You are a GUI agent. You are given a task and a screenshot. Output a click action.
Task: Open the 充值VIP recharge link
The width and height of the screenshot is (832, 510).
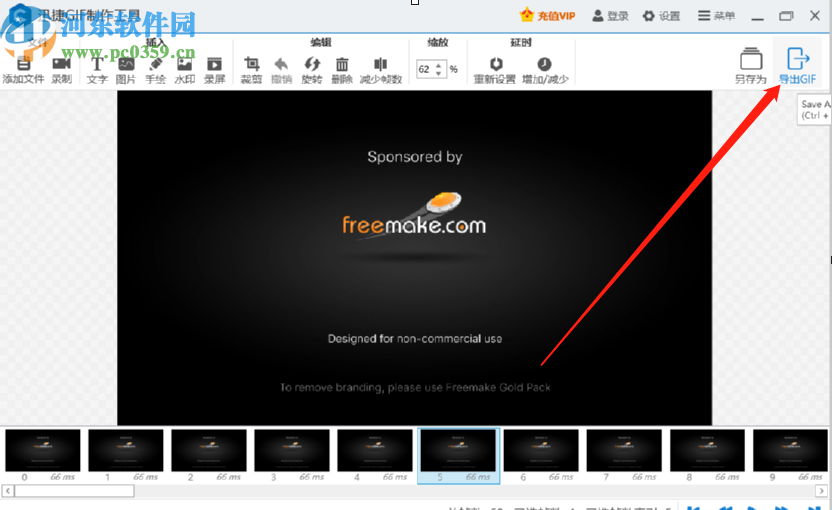548,16
